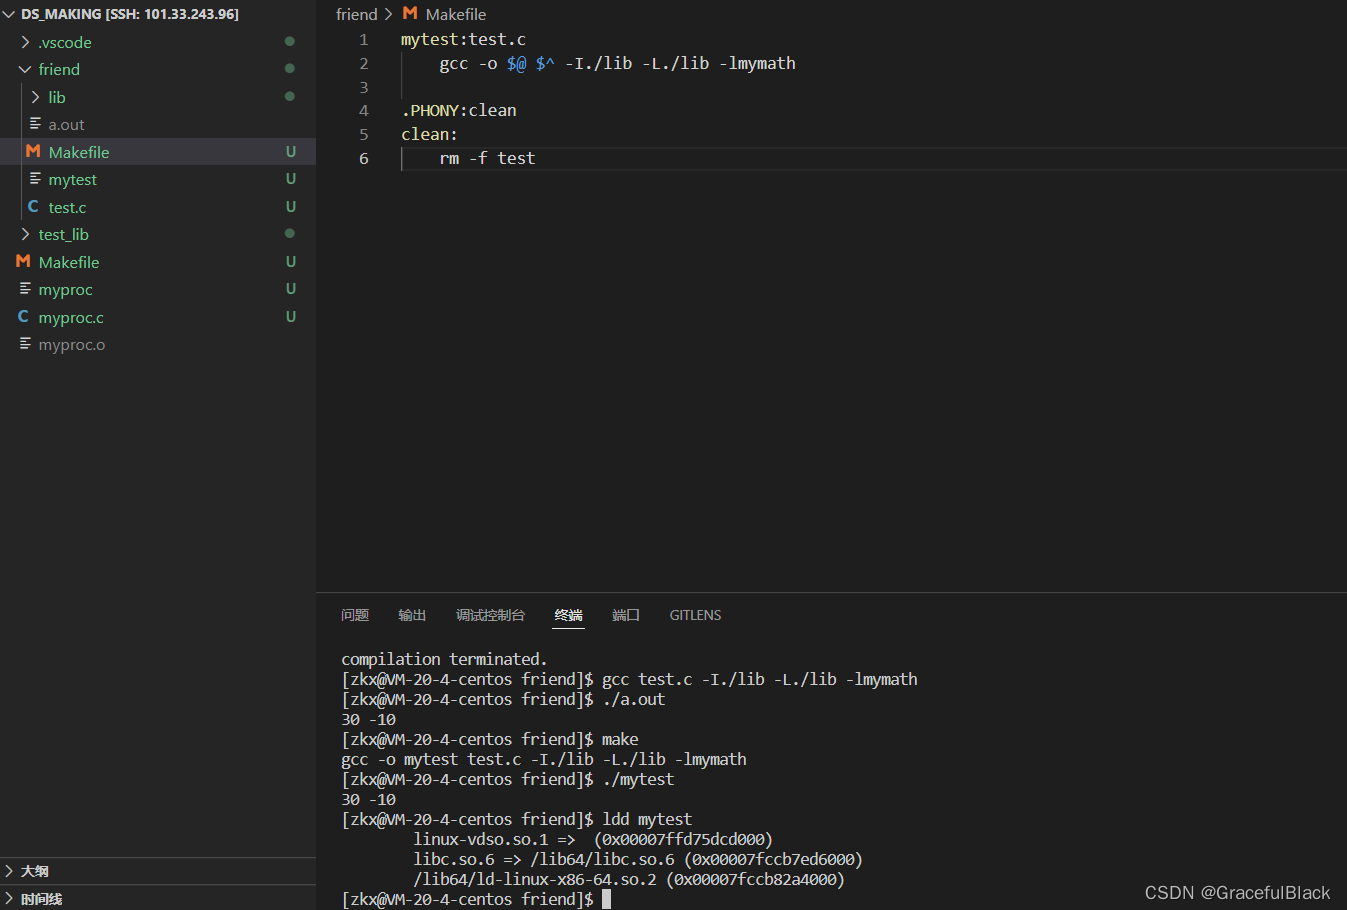
Task: Click the file icon next to myproc
Action: pos(25,289)
